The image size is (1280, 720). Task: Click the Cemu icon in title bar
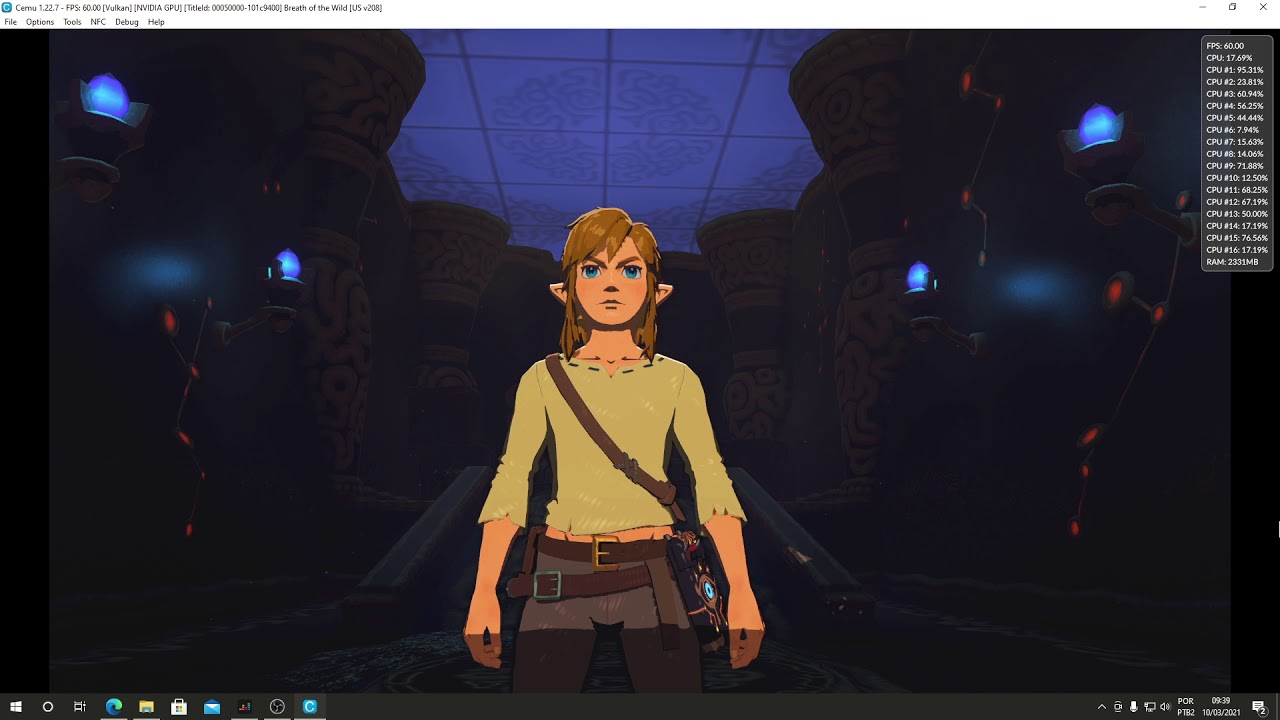(7, 7)
